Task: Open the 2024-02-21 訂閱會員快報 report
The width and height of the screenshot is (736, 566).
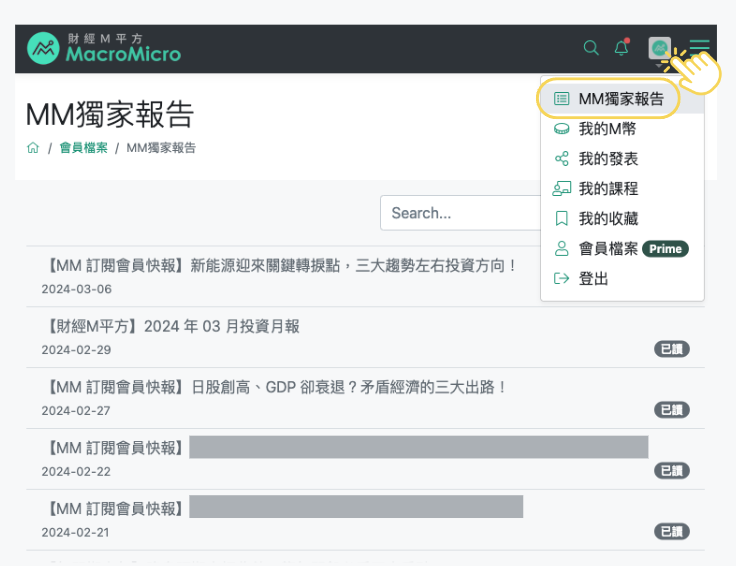Action: click(365, 520)
